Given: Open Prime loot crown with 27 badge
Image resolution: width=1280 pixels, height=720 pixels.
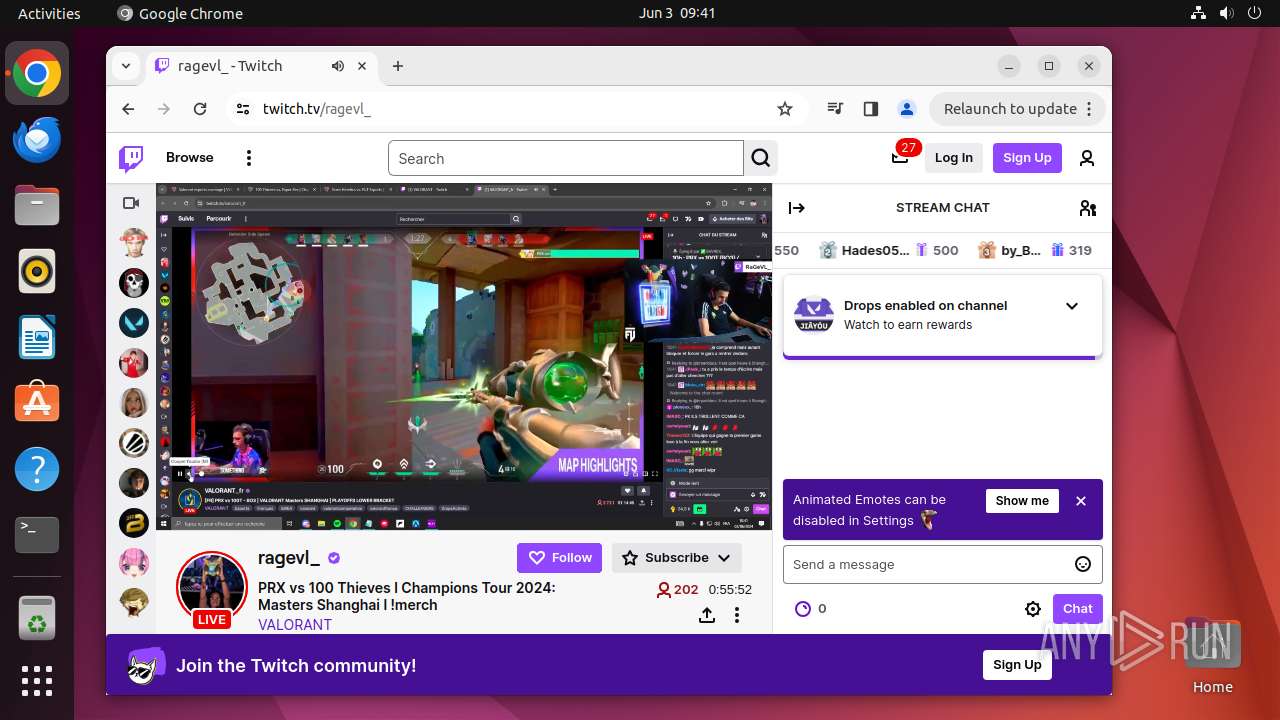Looking at the screenshot, I should [x=901, y=157].
